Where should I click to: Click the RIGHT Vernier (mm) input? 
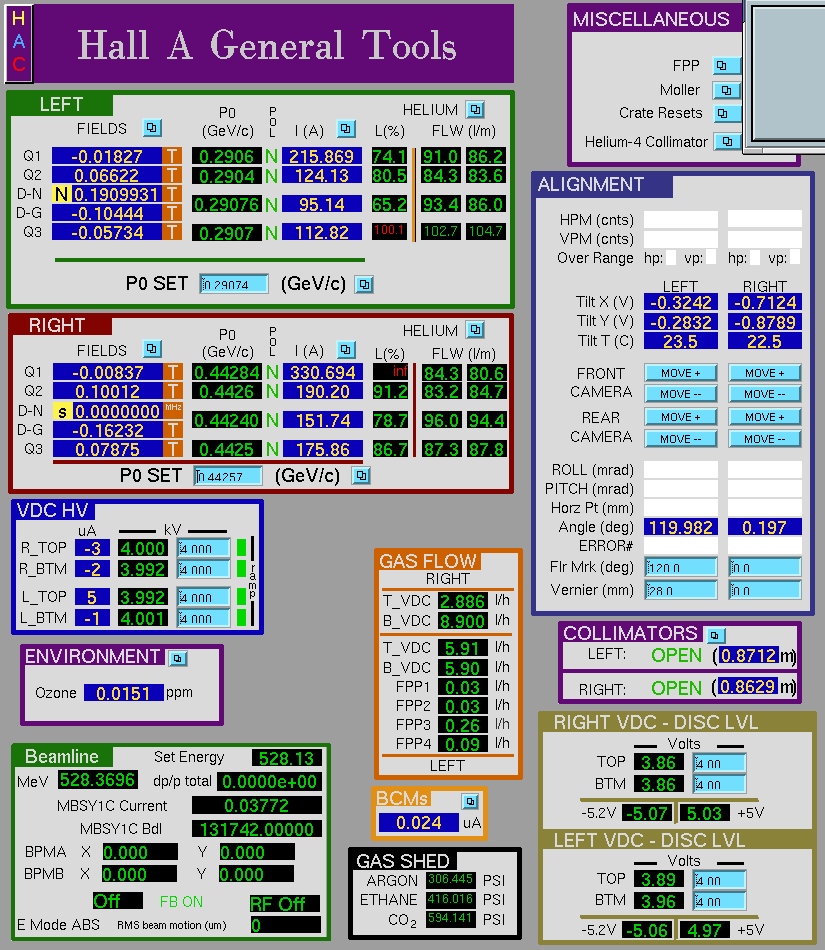tap(764, 590)
